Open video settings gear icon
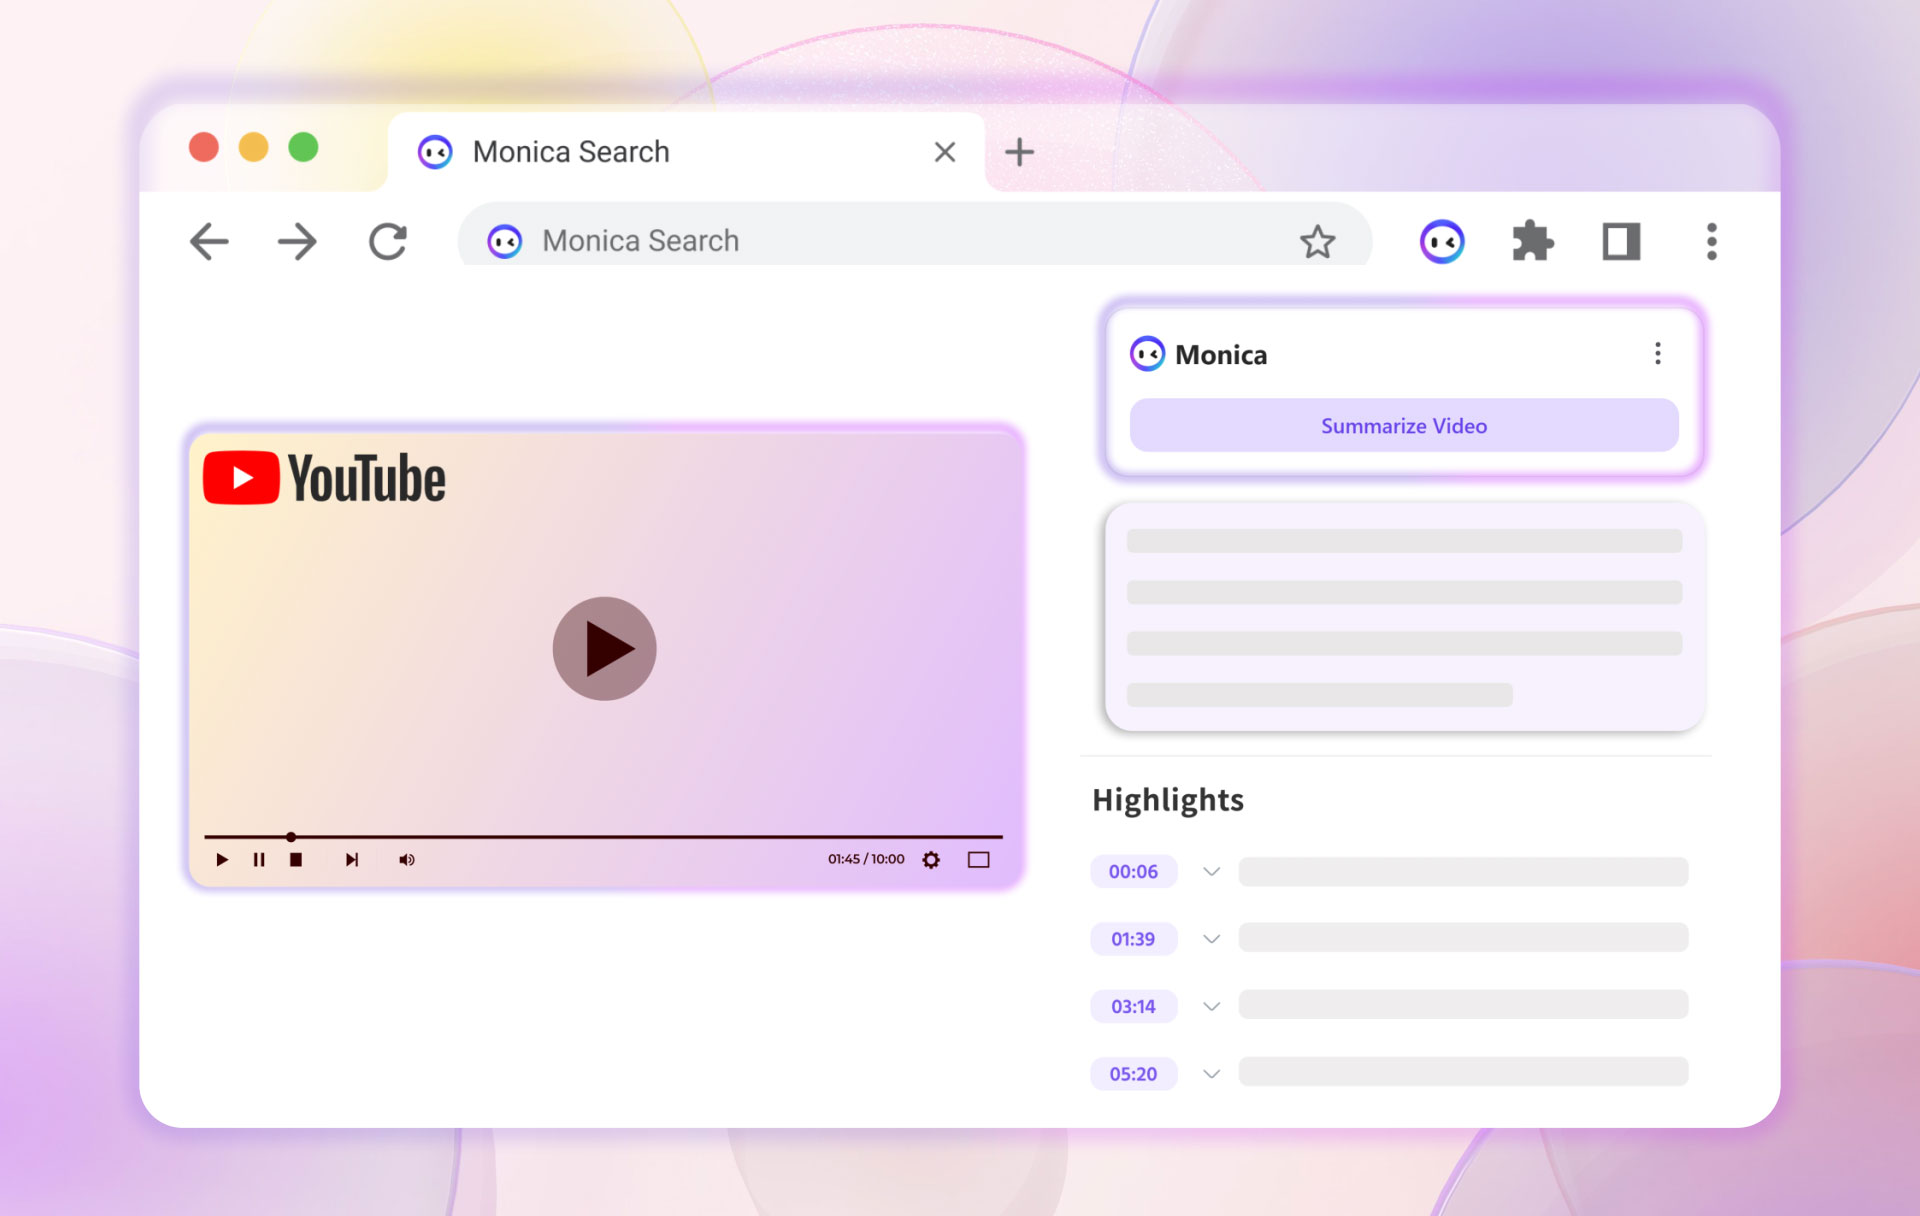 [931, 860]
